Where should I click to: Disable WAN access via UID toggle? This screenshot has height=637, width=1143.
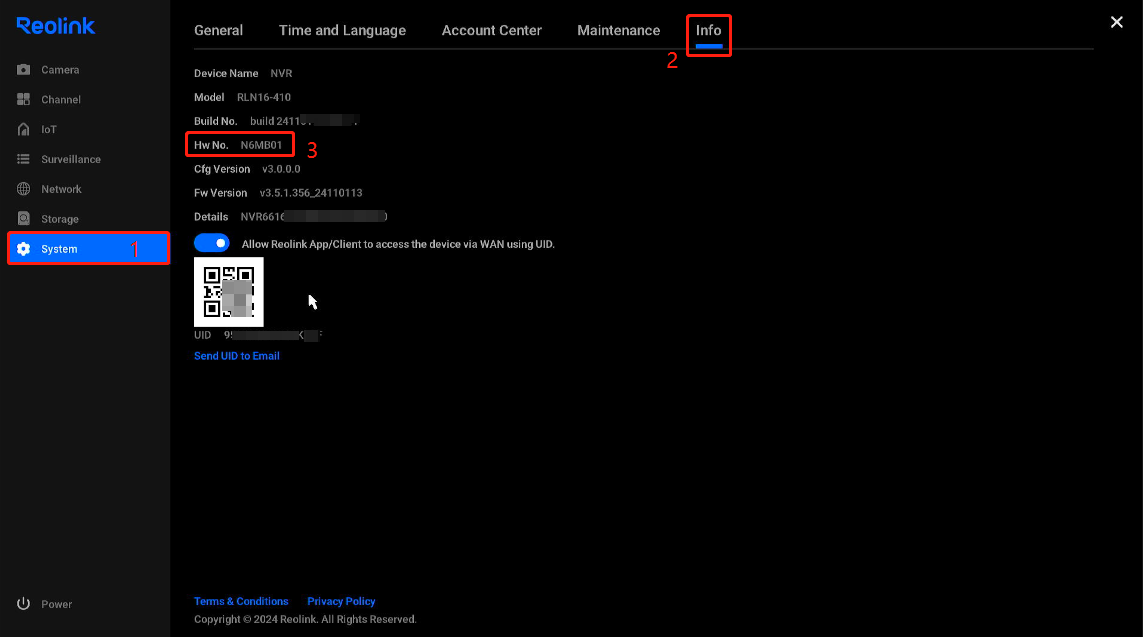pyautogui.click(x=211, y=243)
